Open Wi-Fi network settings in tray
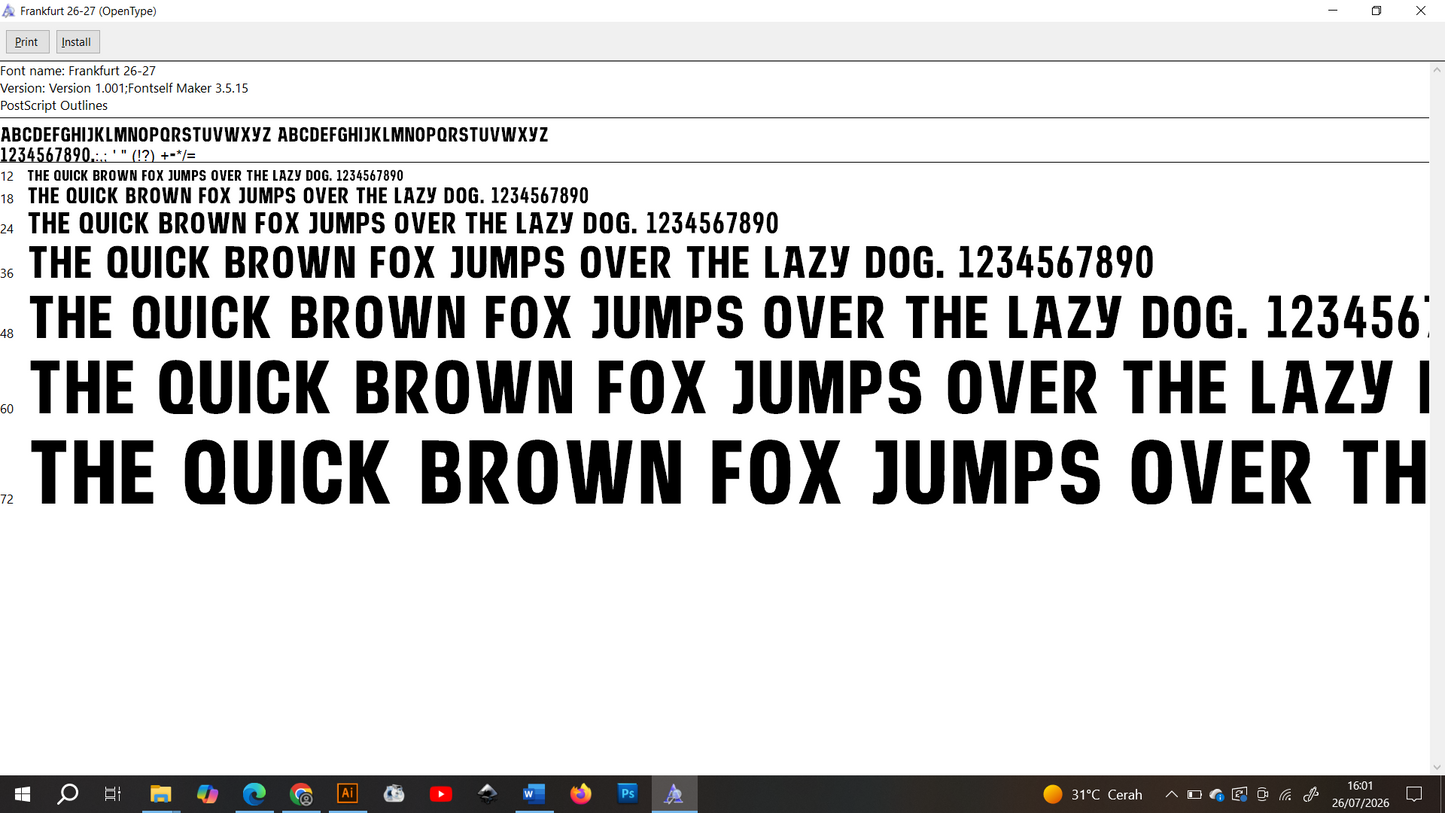Image resolution: width=1445 pixels, height=813 pixels. [1286, 795]
